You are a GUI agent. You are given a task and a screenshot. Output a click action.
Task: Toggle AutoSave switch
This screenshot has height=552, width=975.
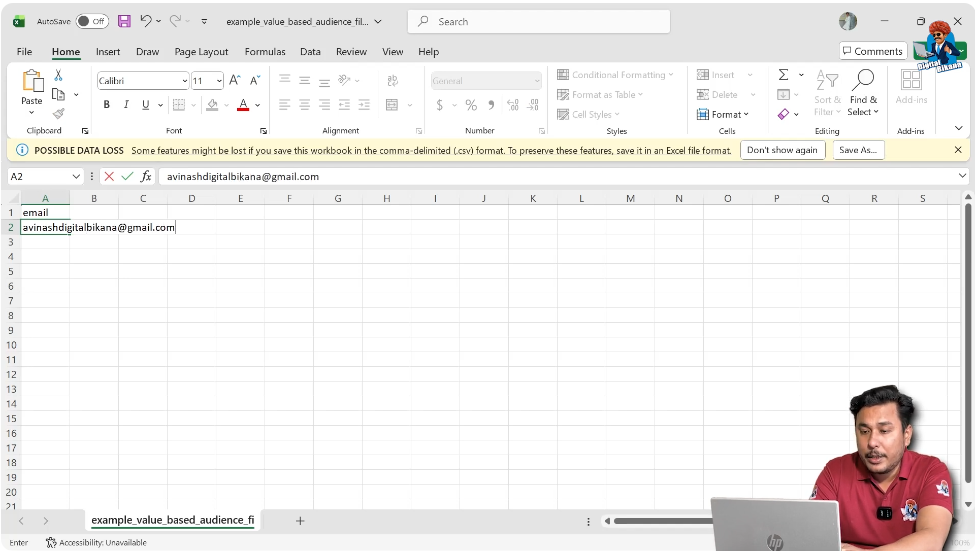[92, 21]
